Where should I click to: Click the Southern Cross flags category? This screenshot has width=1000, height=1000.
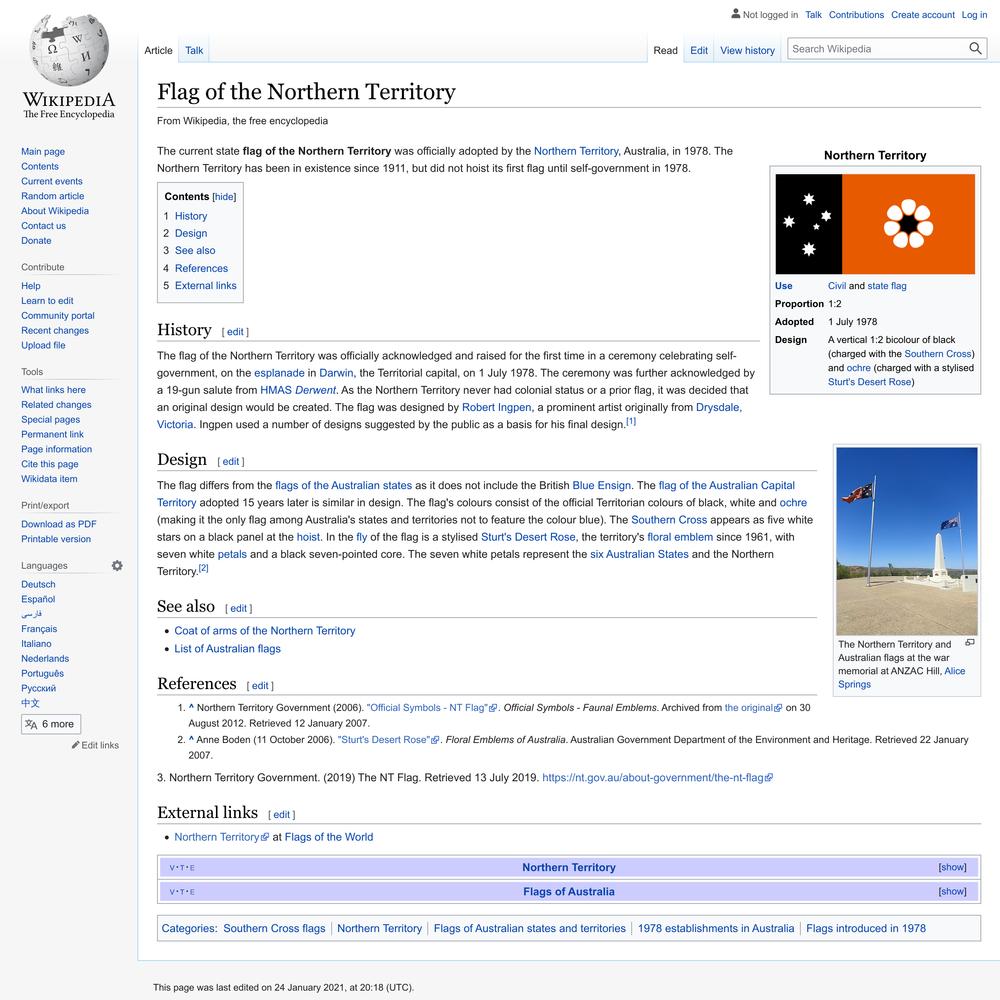(x=274, y=929)
